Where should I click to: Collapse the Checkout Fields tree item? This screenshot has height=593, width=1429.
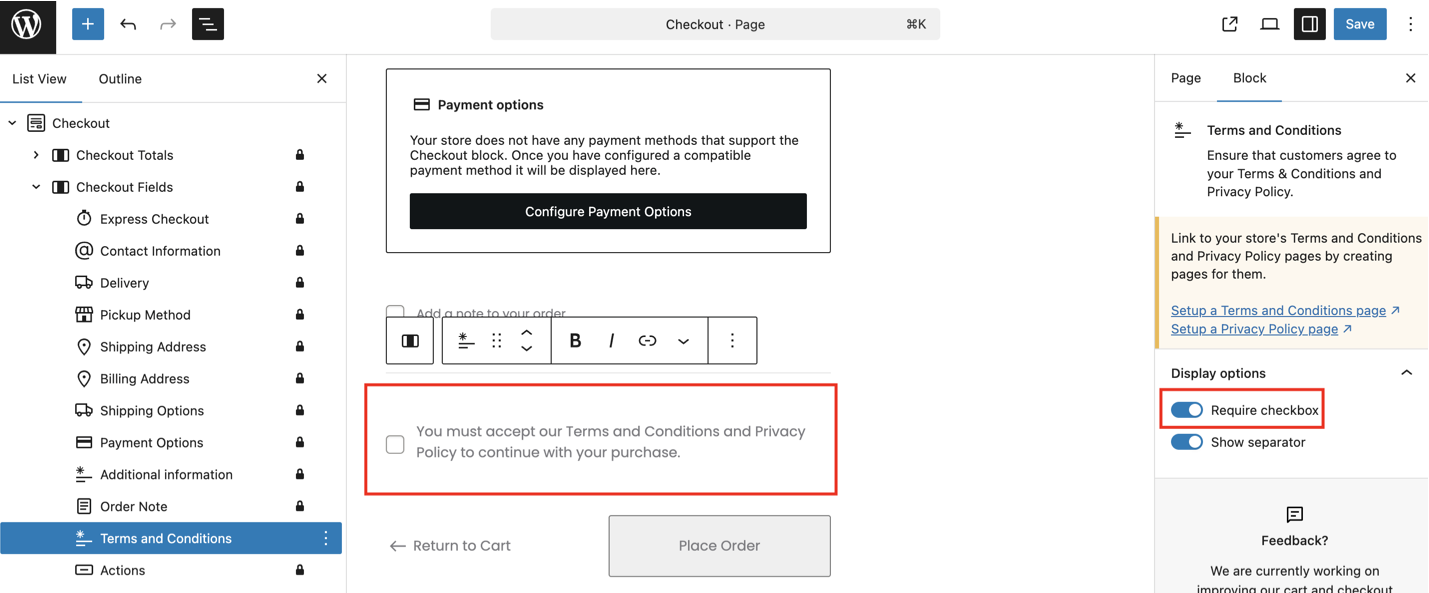pyautogui.click(x=36, y=187)
